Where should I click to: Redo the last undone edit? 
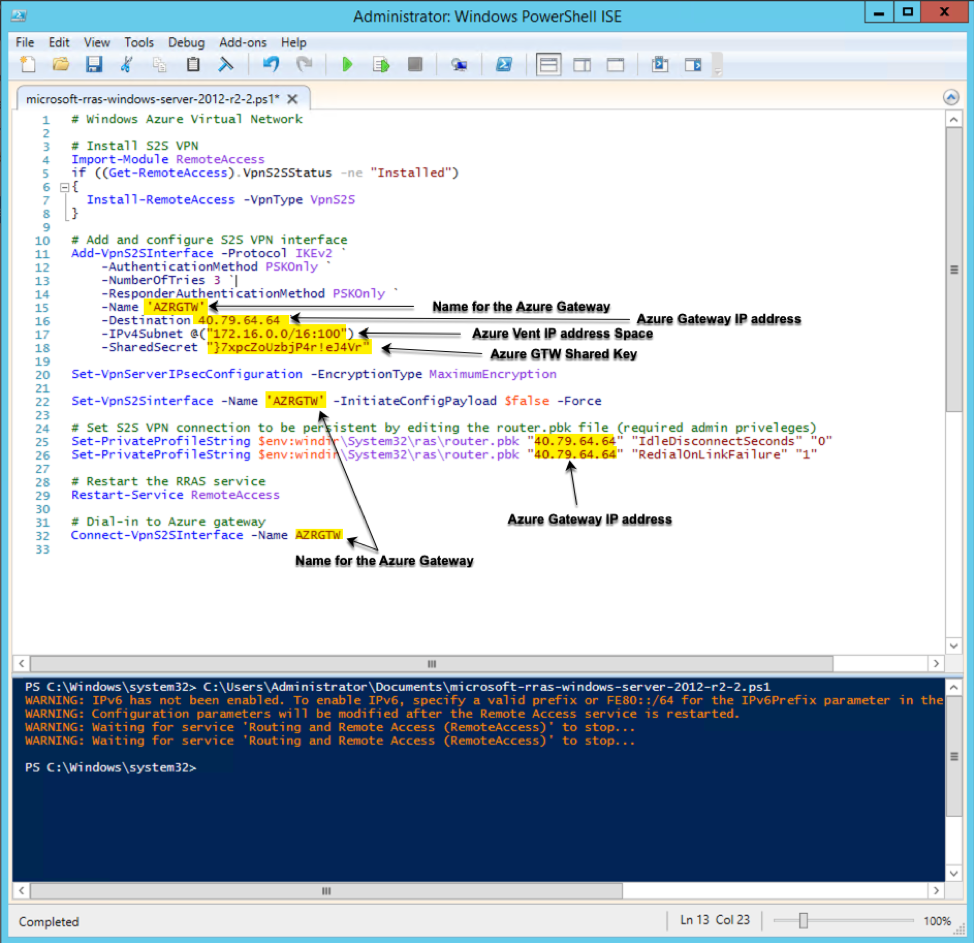point(304,65)
